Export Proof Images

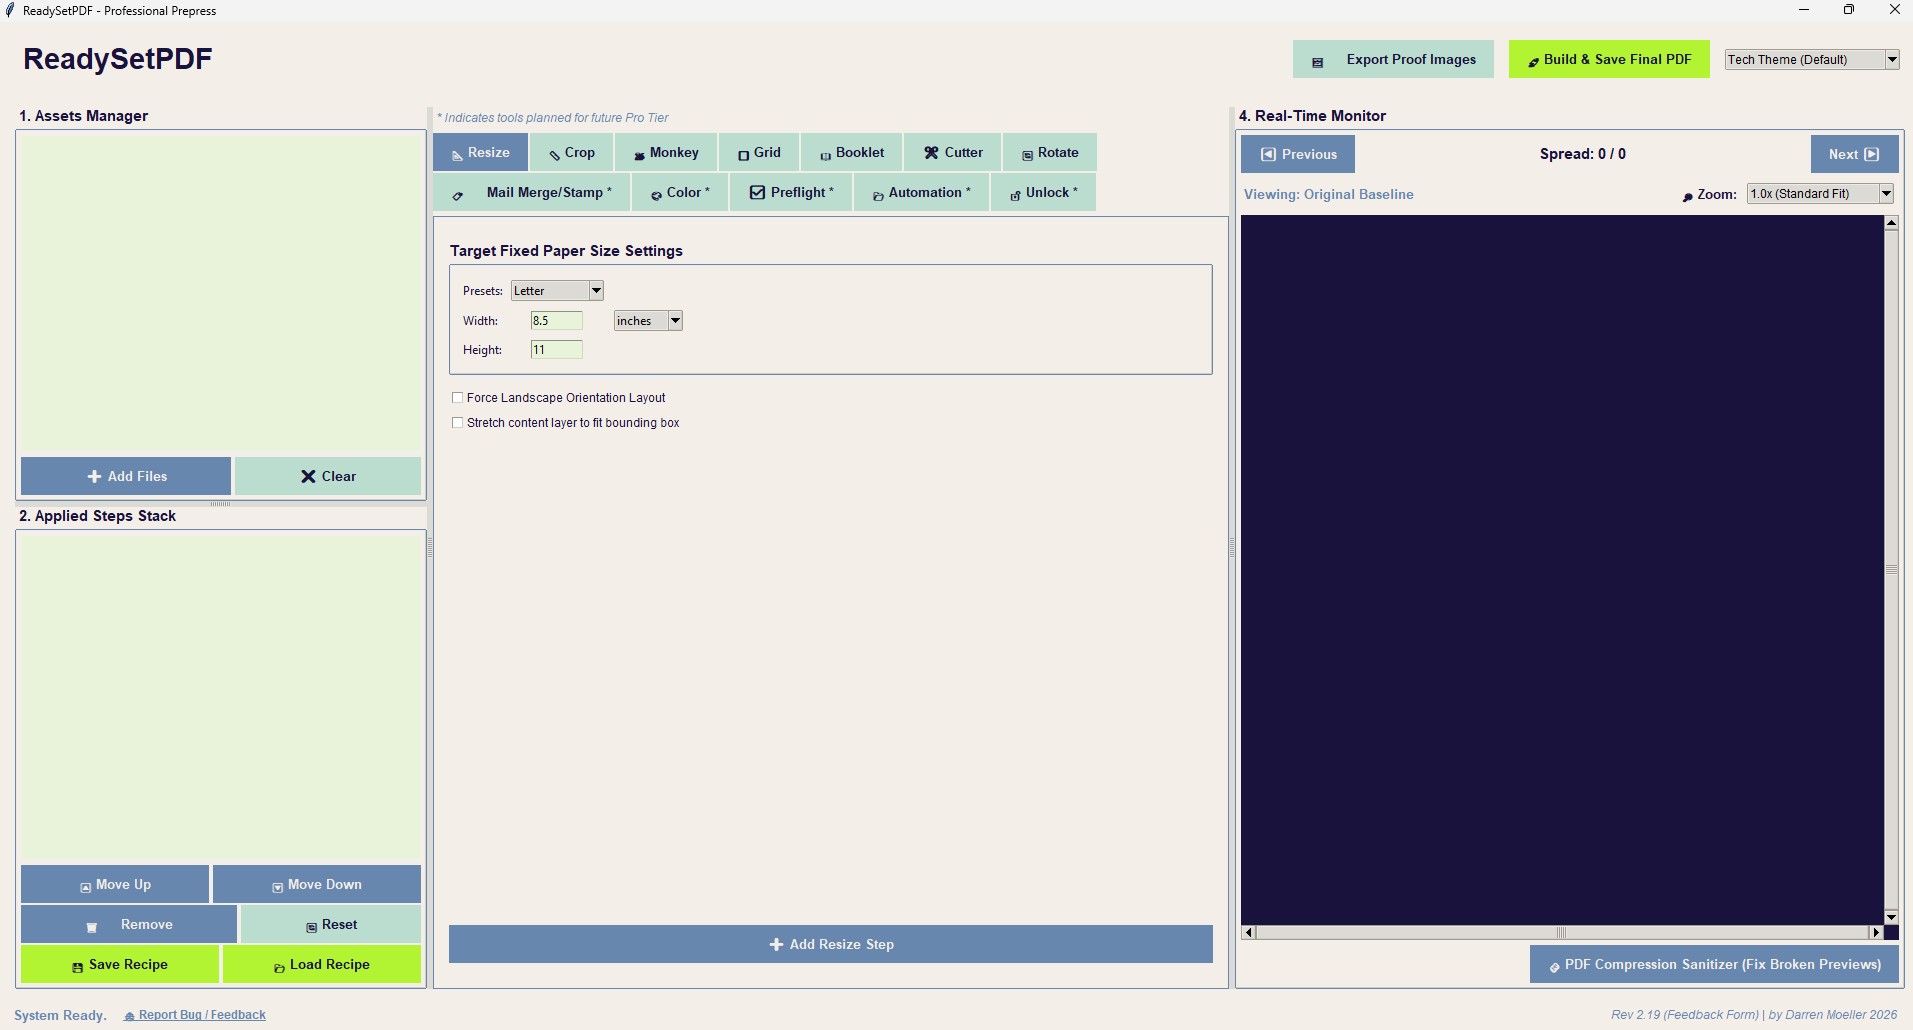1393,59
